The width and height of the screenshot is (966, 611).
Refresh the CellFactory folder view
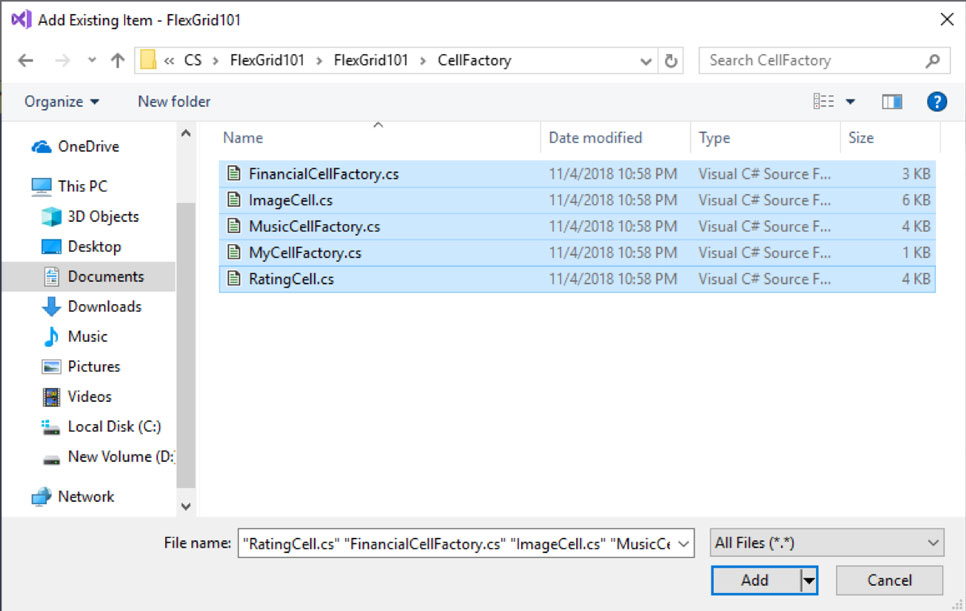[x=671, y=60]
